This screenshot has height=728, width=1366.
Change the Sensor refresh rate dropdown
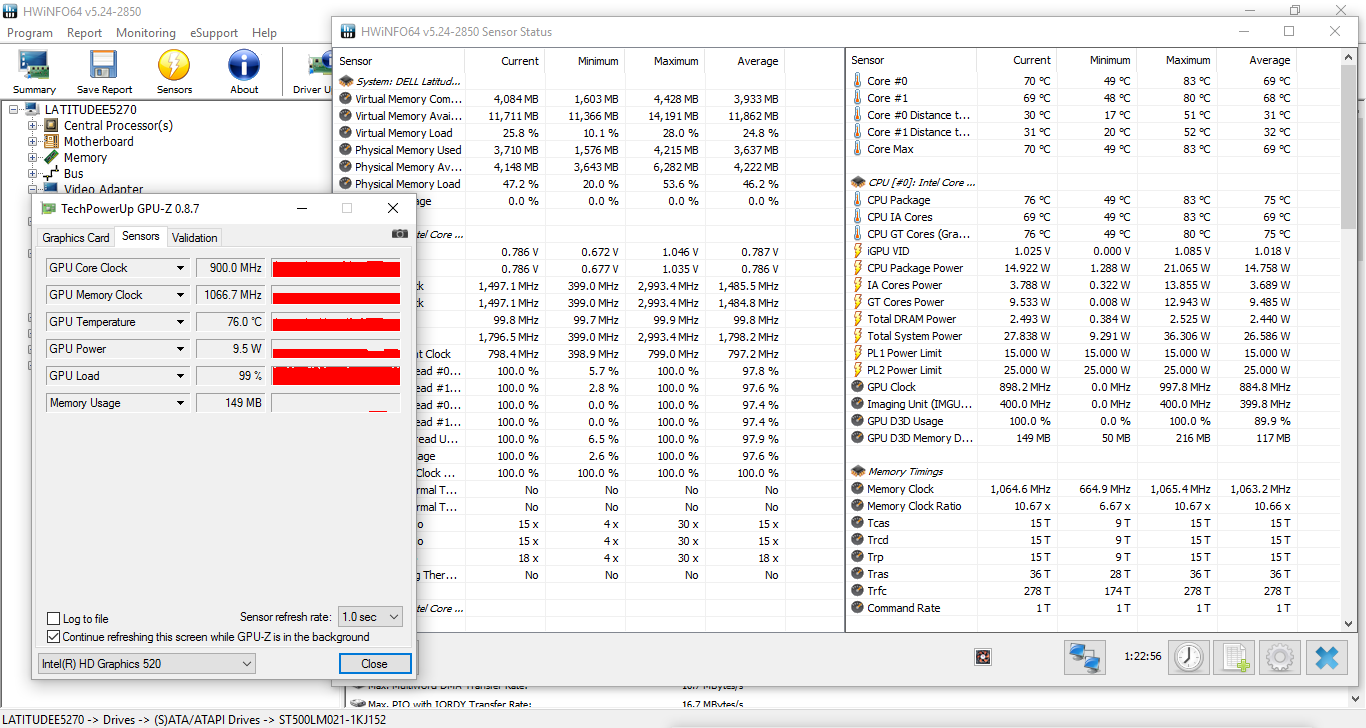click(x=370, y=617)
